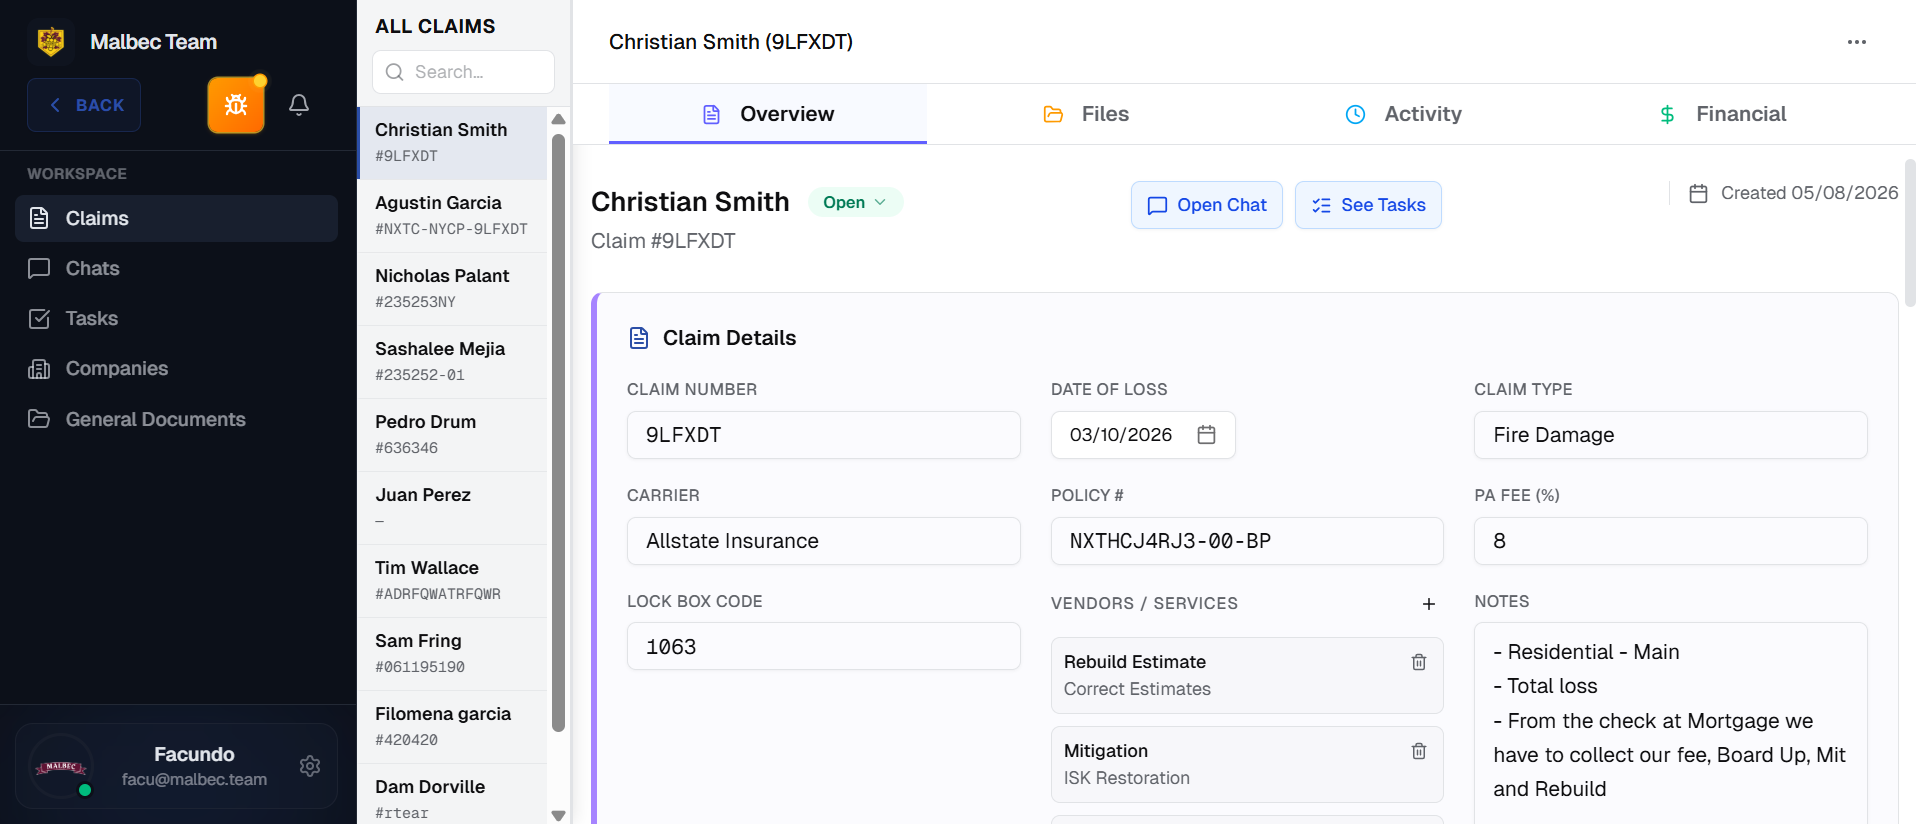1916x824 pixels.
Task: Open General Documents in the sidebar
Action: 176,419
